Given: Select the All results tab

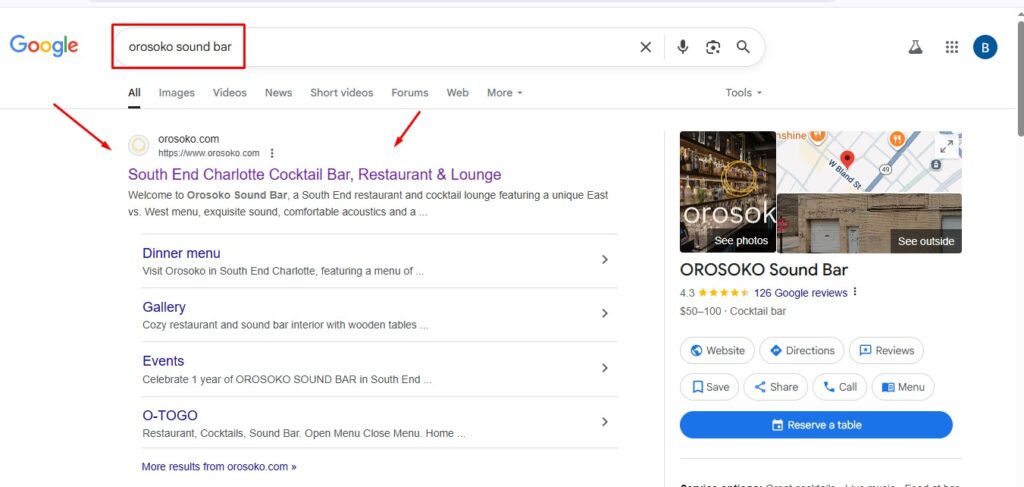Looking at the screenshot, I should tap(134, 93).
